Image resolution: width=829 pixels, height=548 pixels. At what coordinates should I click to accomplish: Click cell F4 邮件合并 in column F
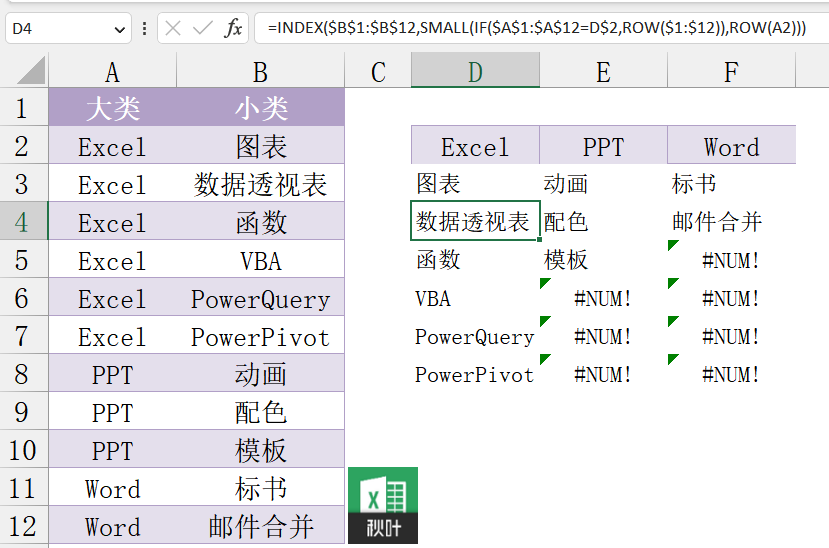(x=731, y=221)
